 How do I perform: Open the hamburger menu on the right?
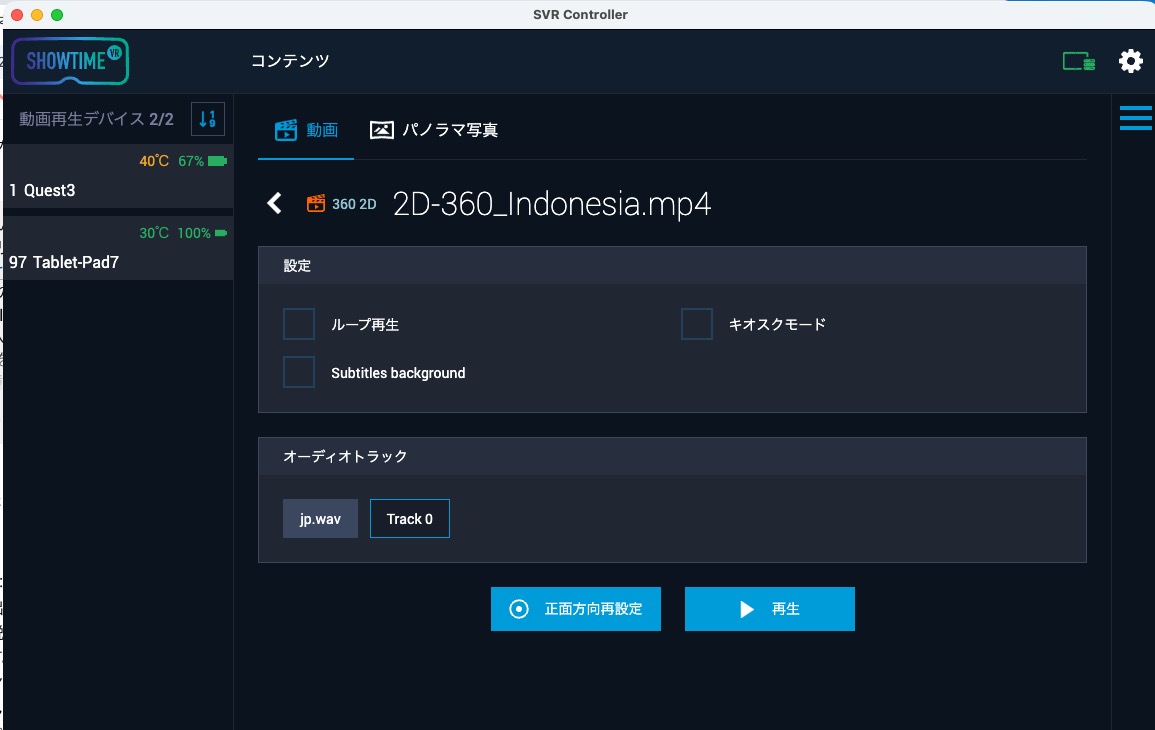(x=1135, y=118)
